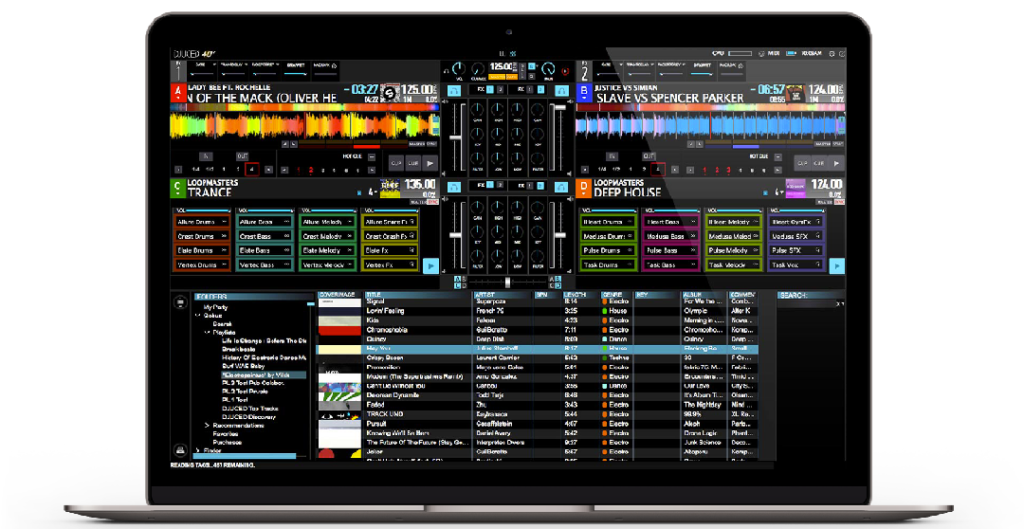The width and height of the screenshot is (1024, 529).
Task: Trigger the Crest Bass sample pad
Action: point(264,236)
